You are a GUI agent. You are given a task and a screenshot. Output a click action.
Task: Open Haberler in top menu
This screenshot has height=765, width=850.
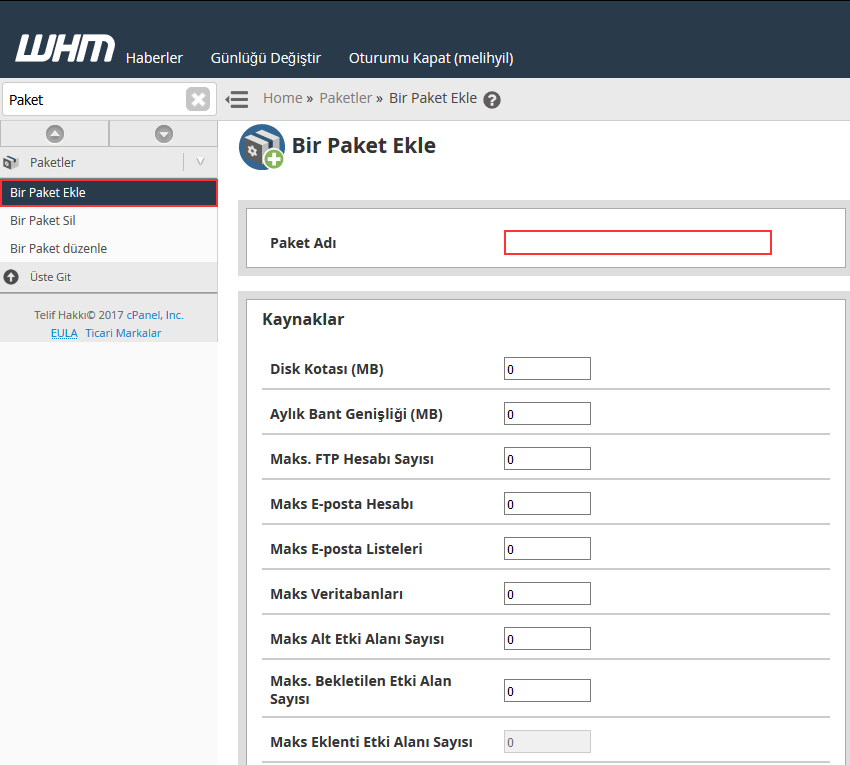[x=154, y=58]
